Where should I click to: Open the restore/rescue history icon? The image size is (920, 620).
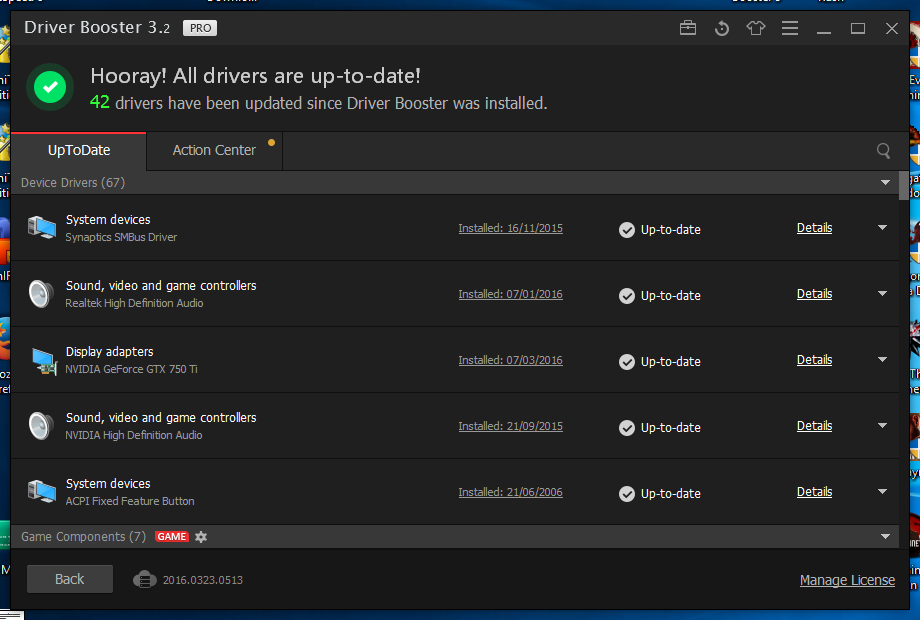722,28
